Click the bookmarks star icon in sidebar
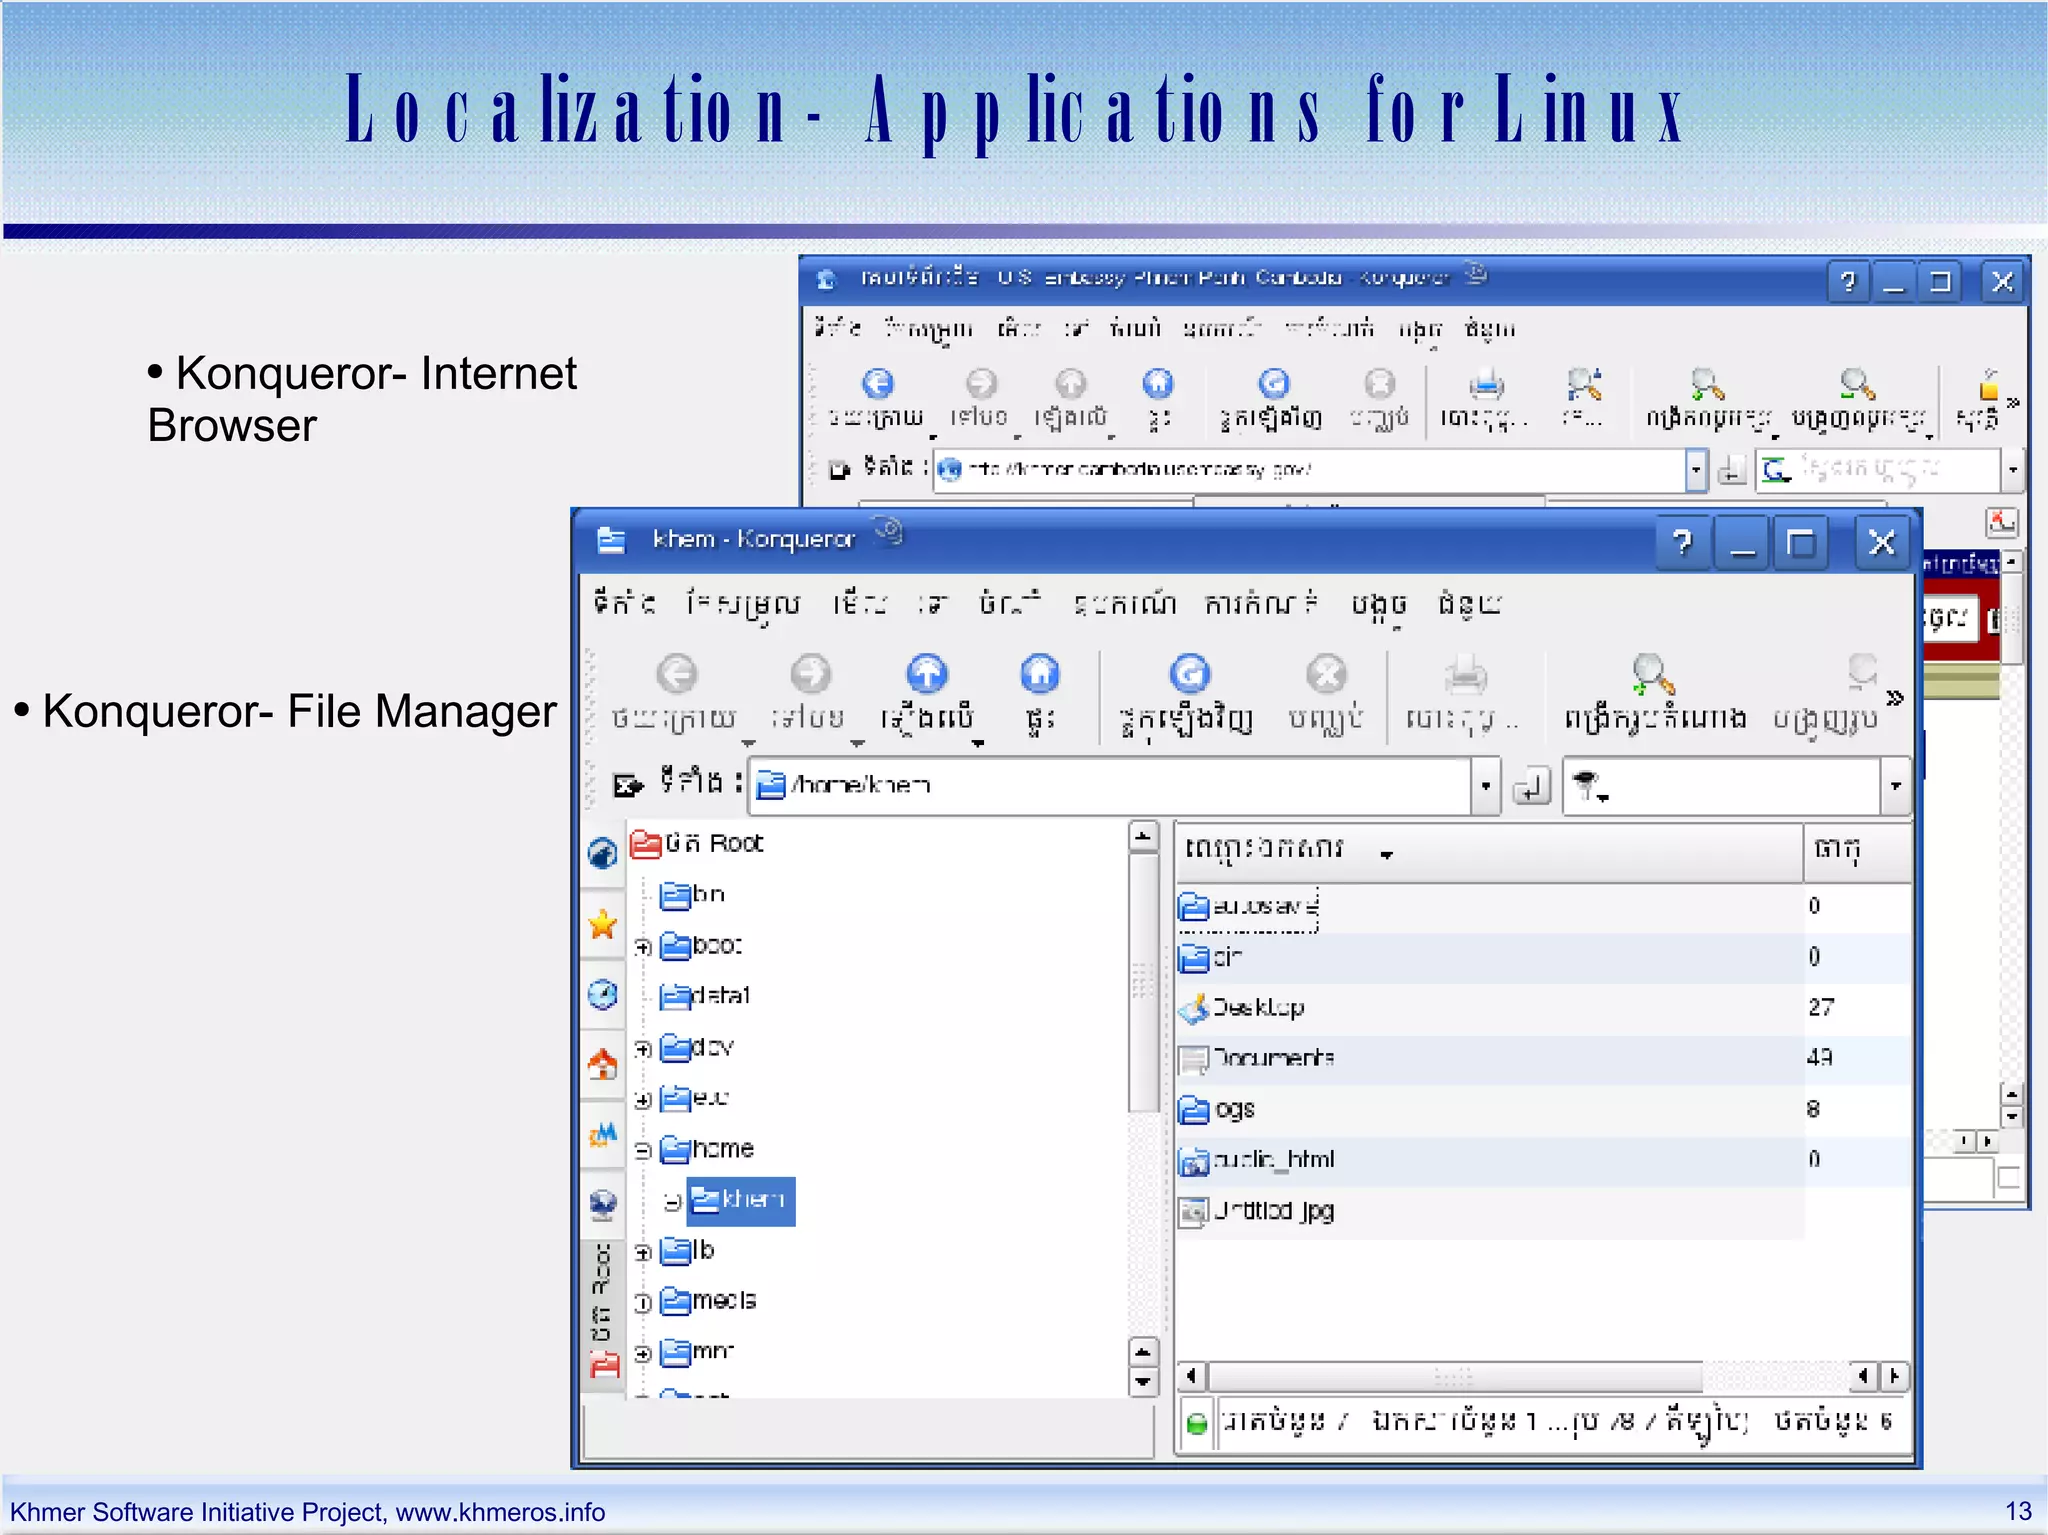This screenshot has width=2048, height=1535. click(x=603, y=925)
